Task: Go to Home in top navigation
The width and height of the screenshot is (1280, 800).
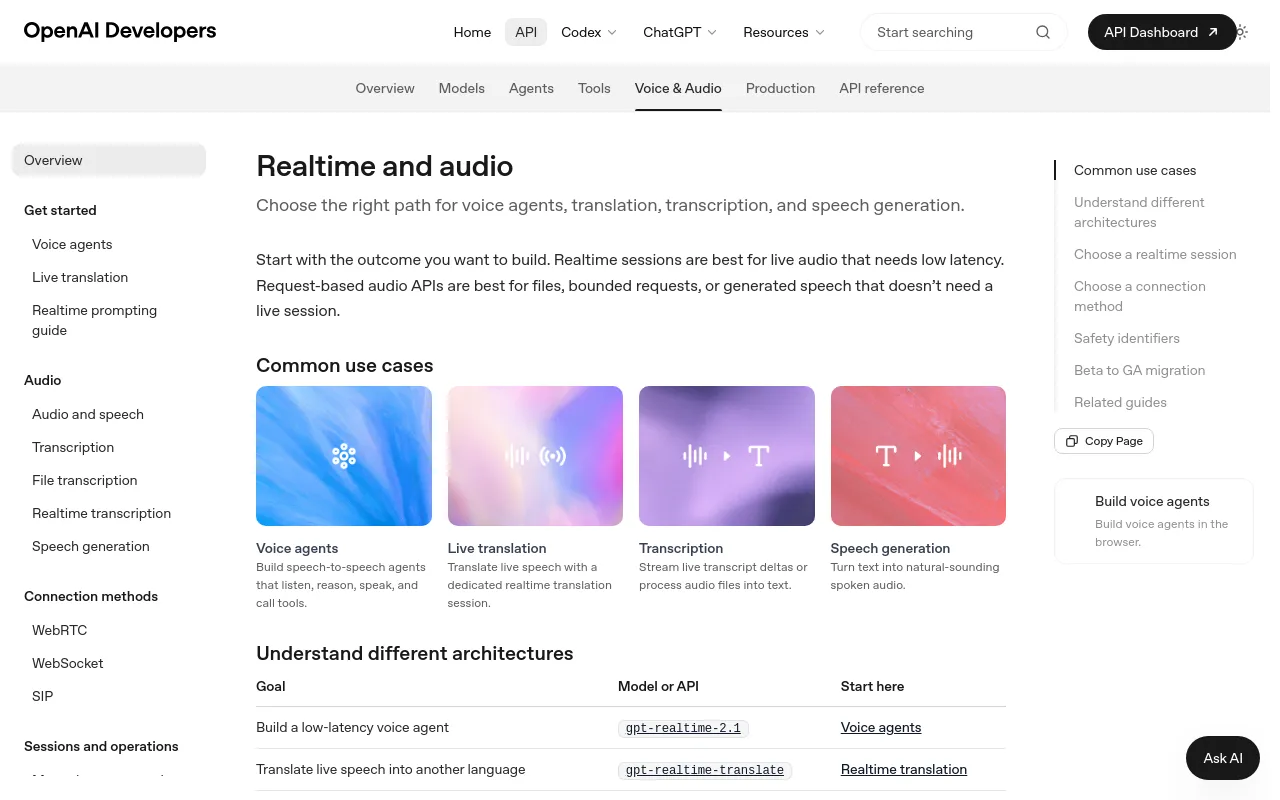Action: tap(472, 32)
